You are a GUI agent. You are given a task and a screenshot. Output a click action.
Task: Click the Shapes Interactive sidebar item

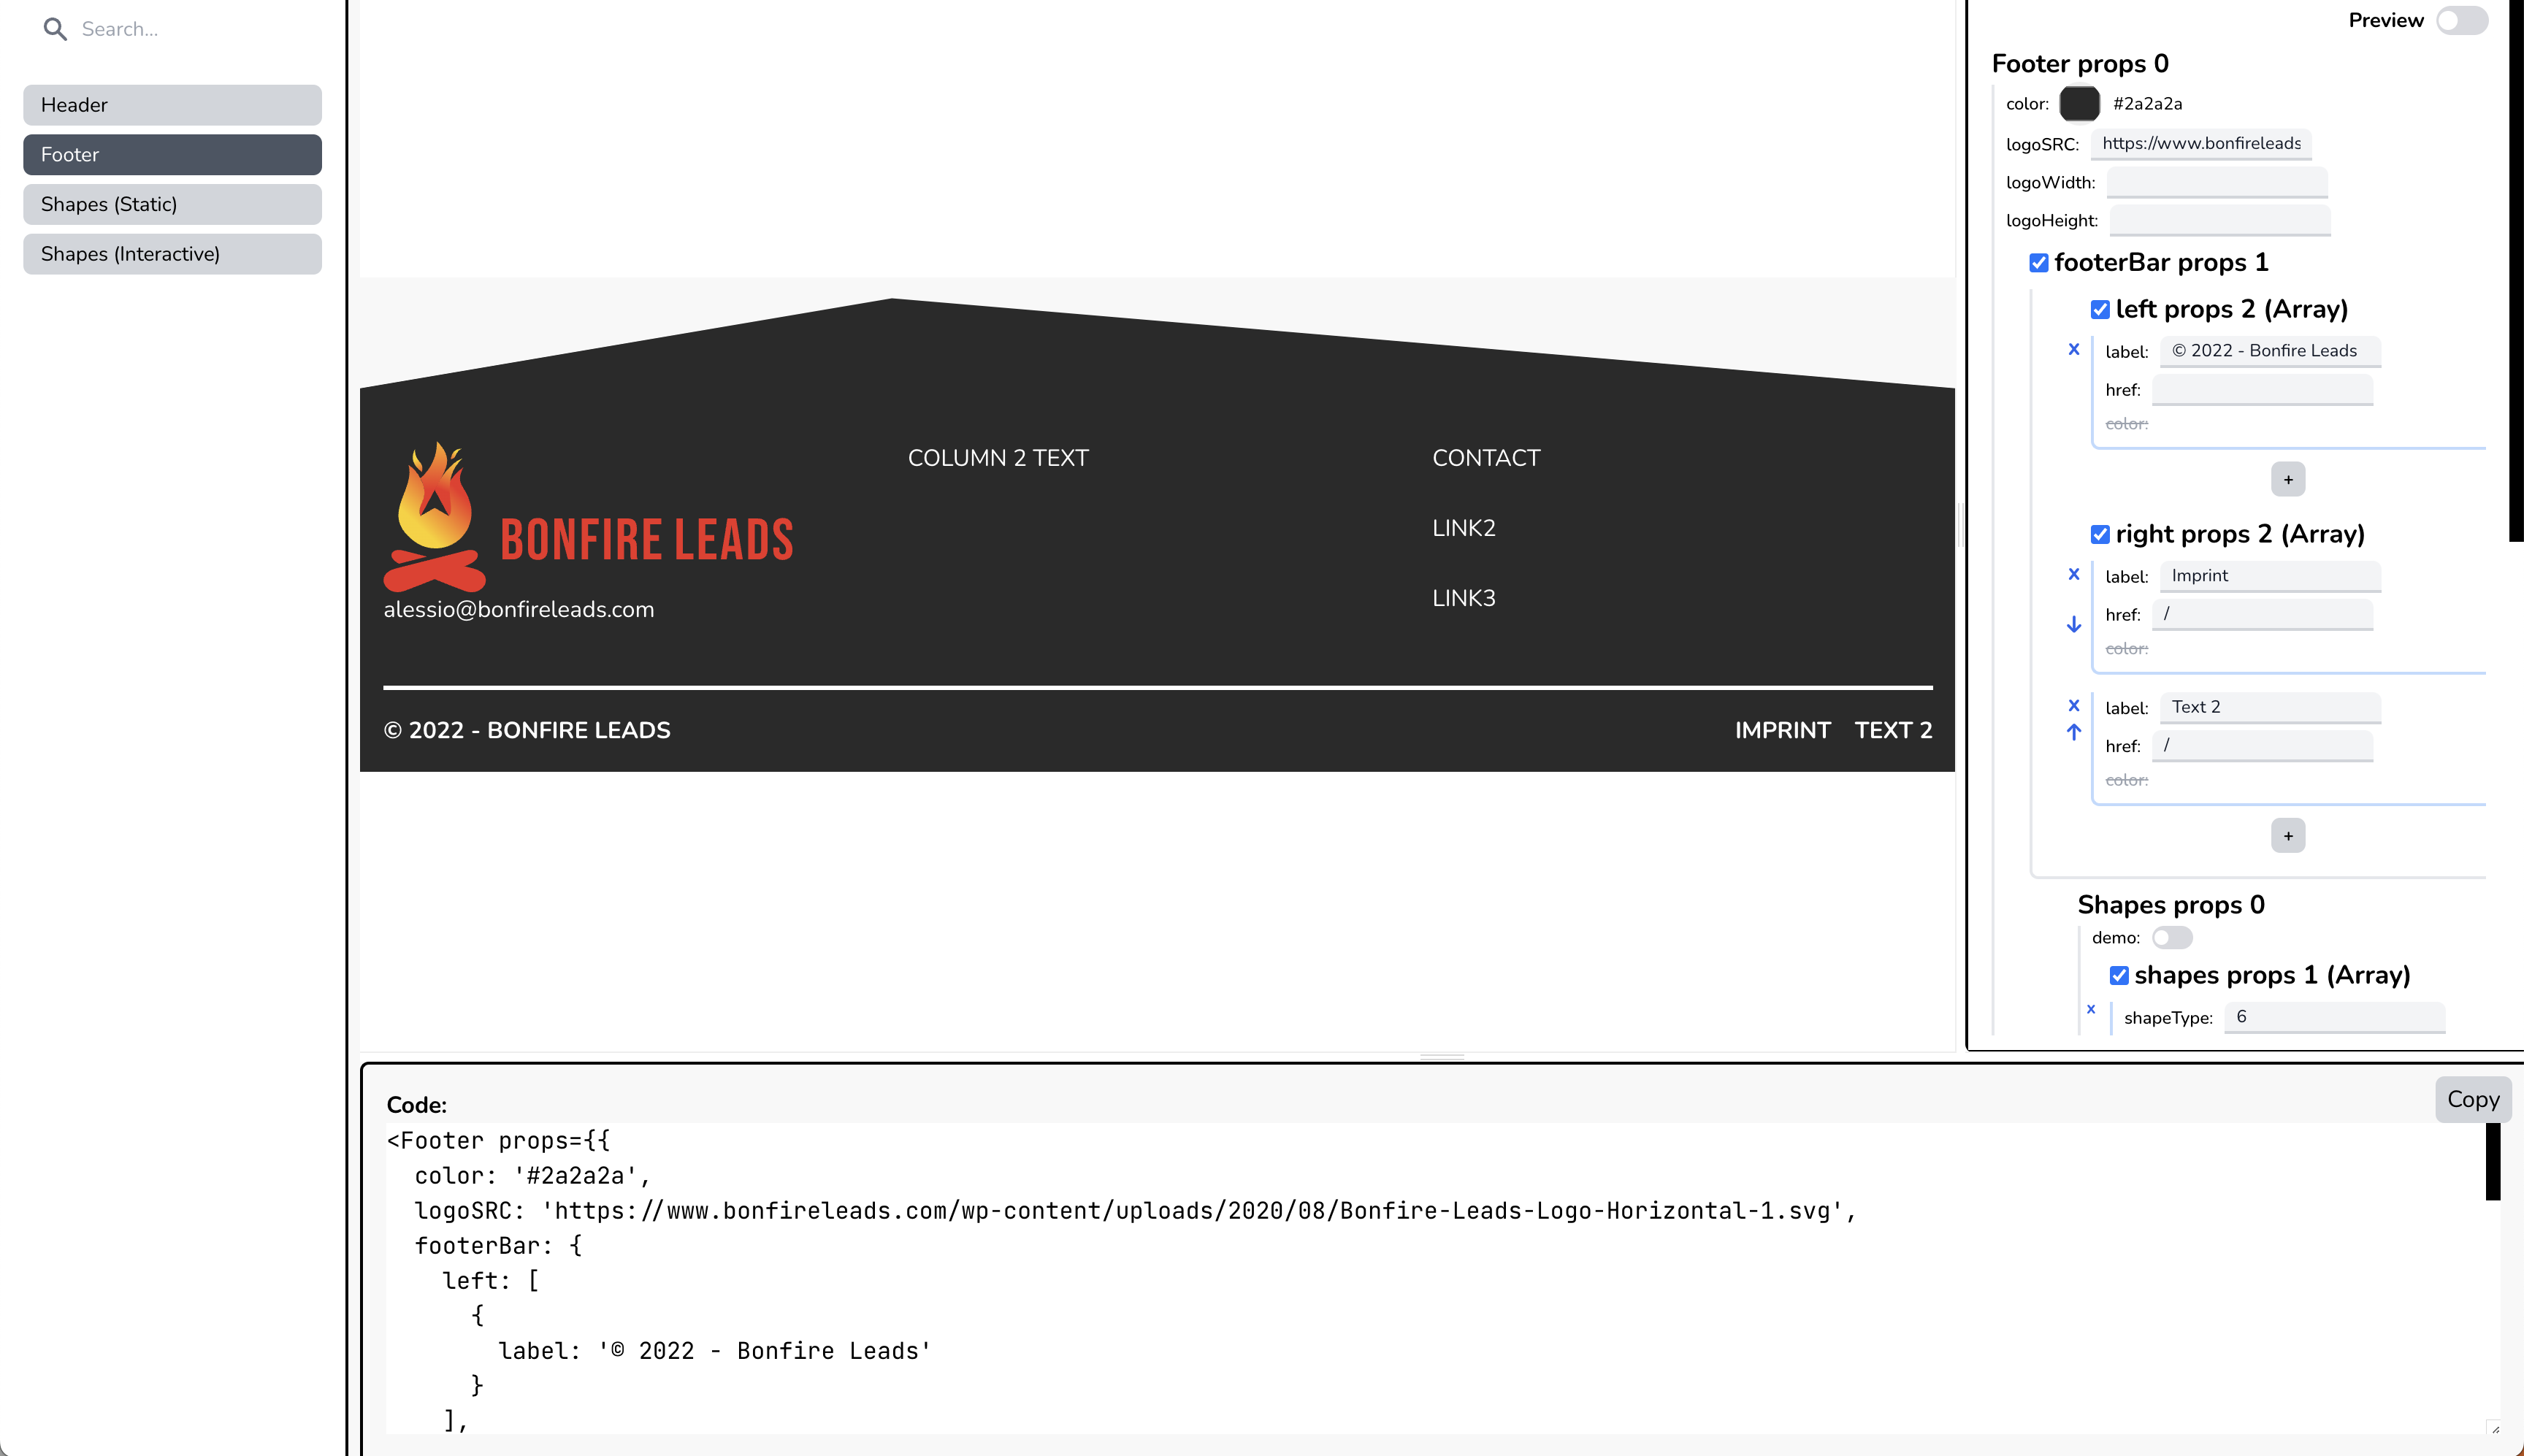pyautogui.click(x=172, y=253)
